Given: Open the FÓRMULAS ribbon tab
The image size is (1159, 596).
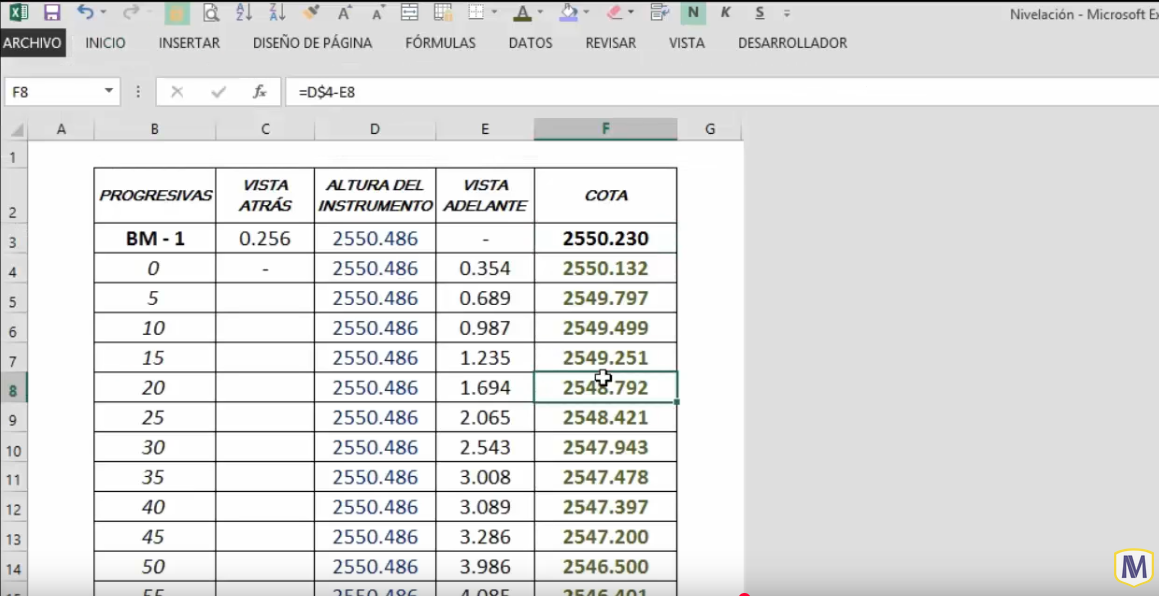Looking at the screenshot, I should pos(441,43).
